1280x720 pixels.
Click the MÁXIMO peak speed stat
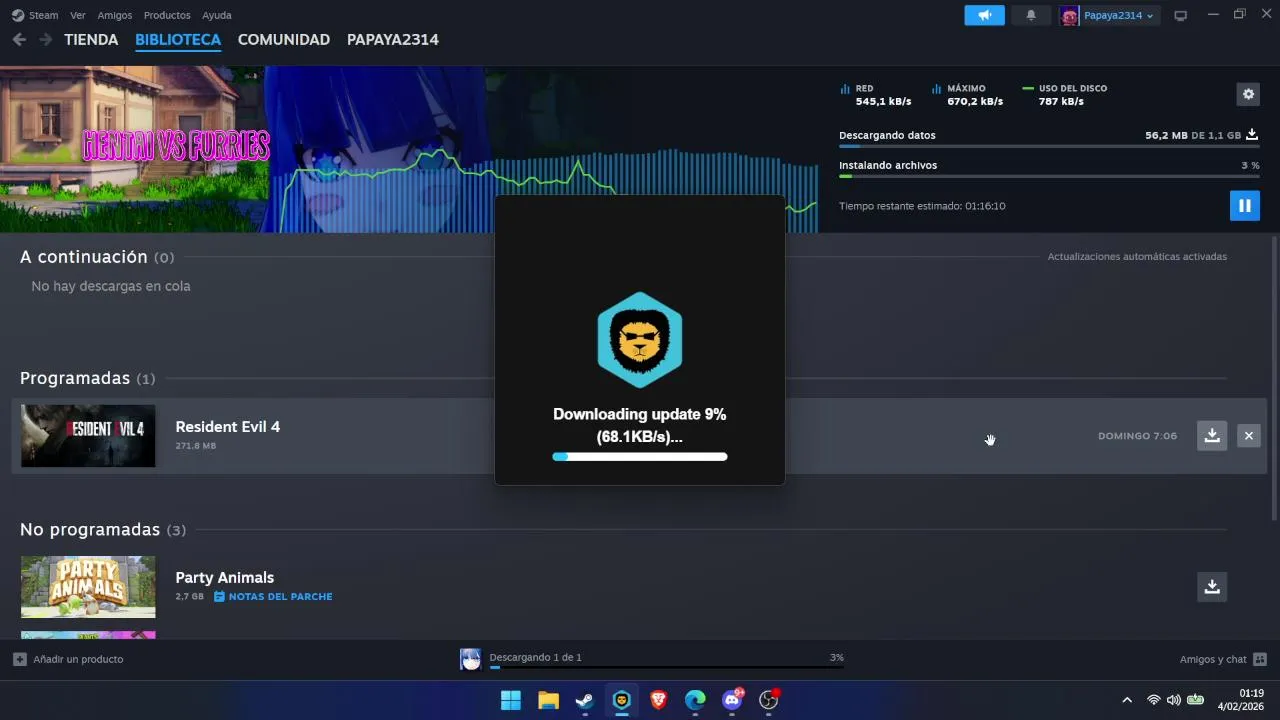pyautogui.click(x=967, y=95)
